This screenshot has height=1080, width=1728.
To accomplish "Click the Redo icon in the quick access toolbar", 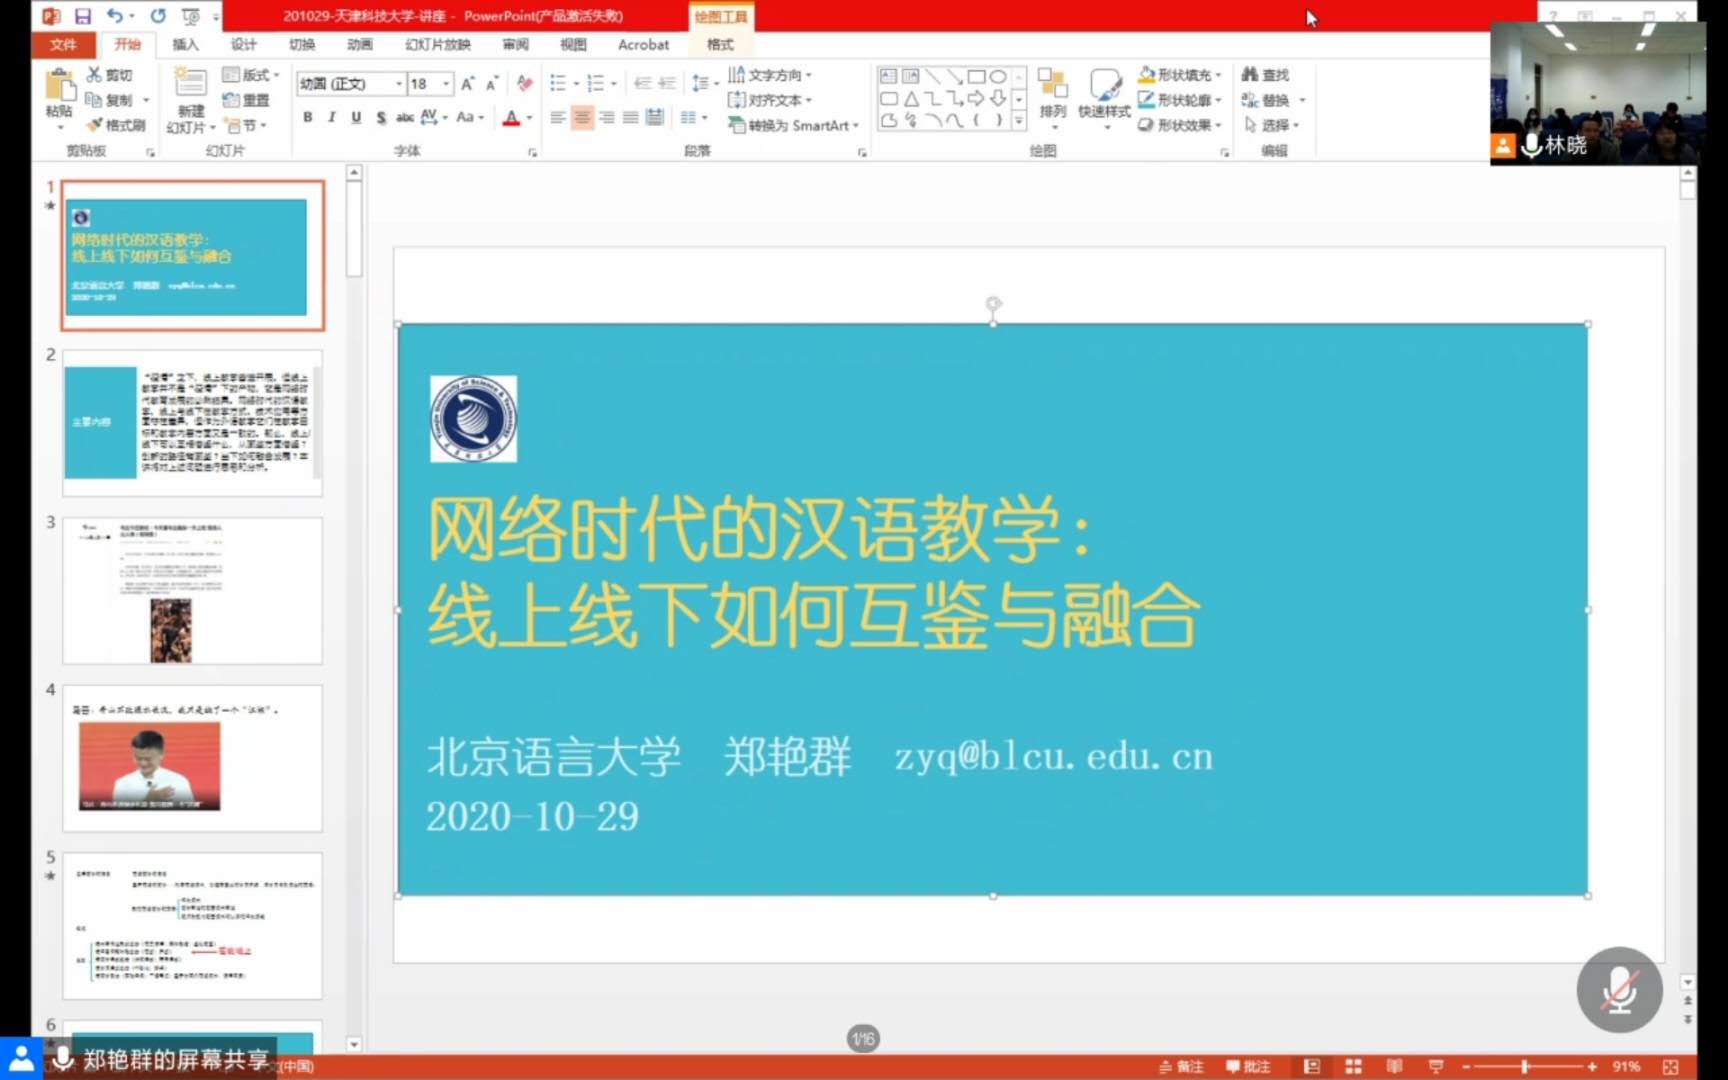I will (158, 16).
